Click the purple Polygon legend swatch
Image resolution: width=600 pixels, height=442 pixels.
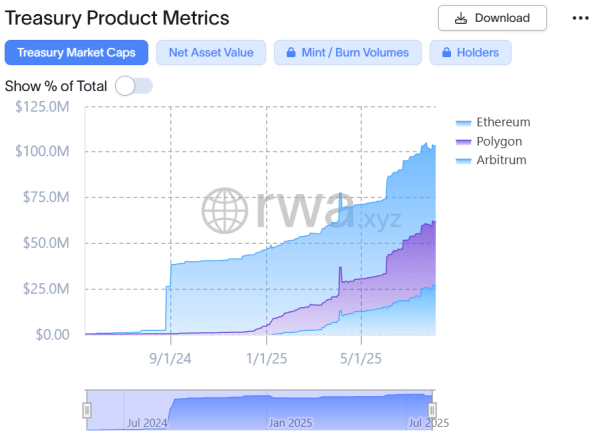tap(463, 141)
